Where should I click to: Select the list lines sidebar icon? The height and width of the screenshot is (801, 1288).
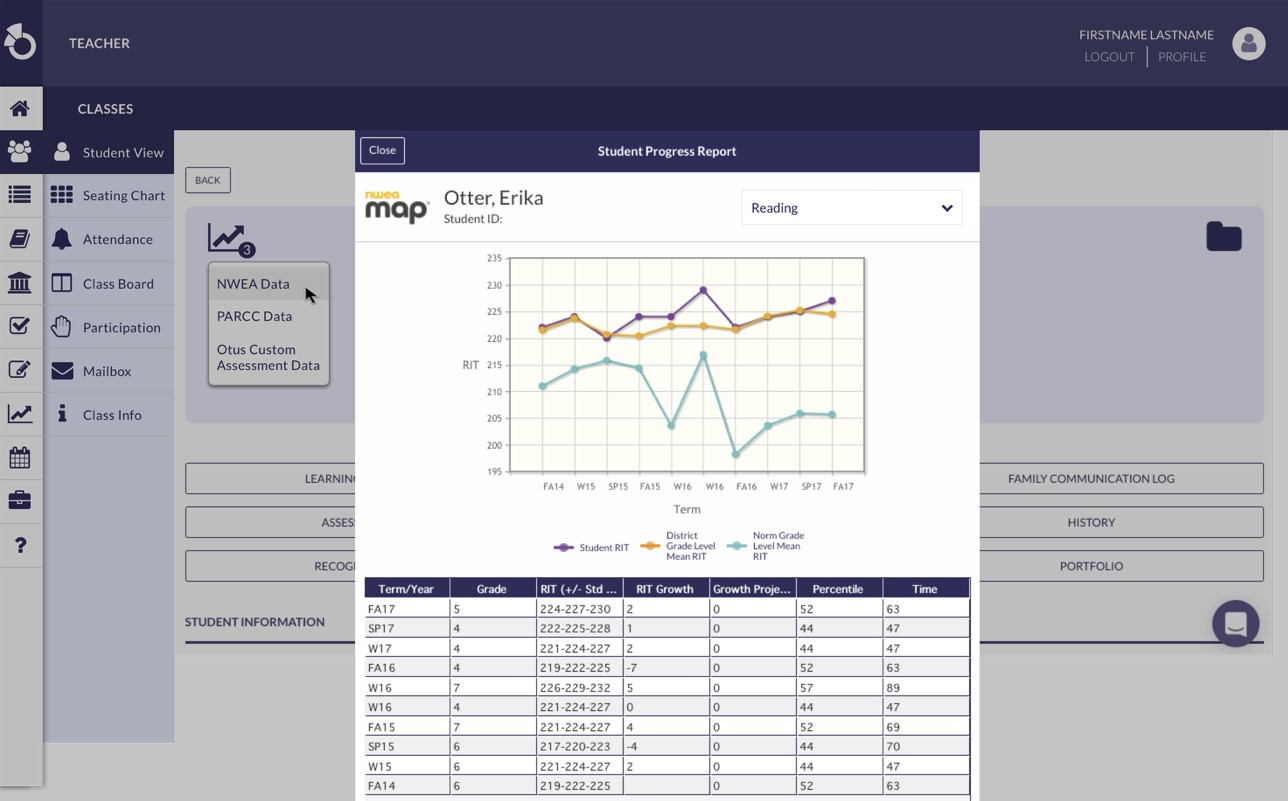(x=20, y=195)
